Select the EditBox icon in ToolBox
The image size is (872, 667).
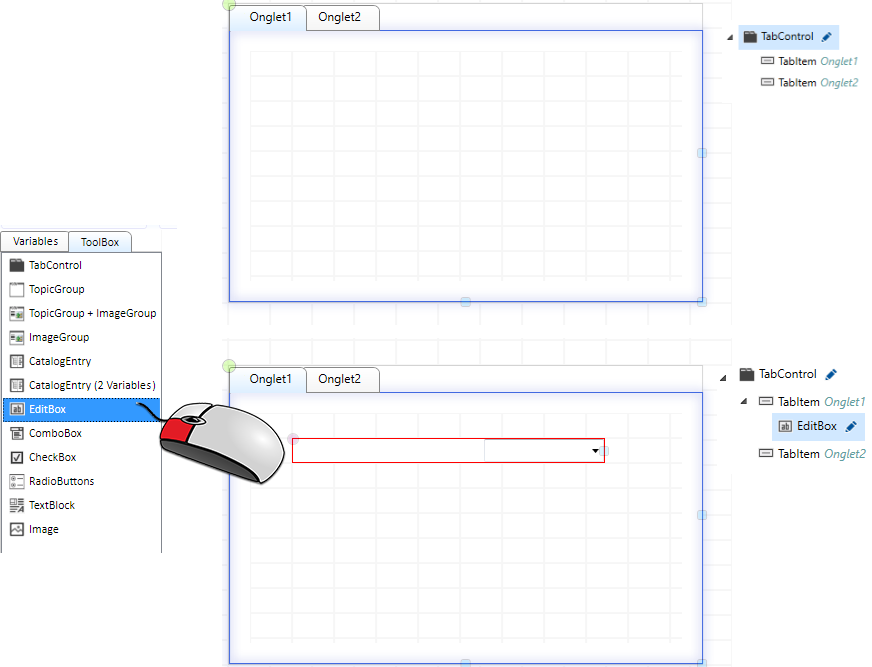17,409
